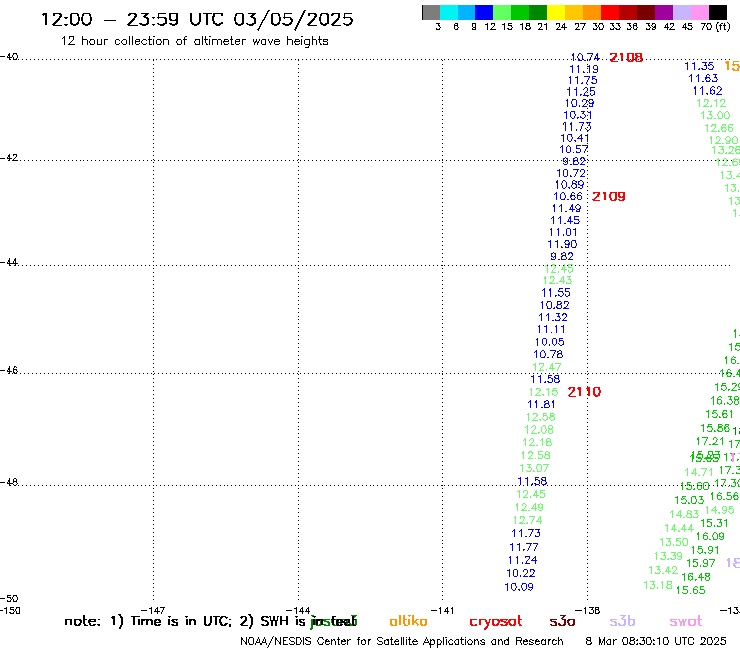This screenshot has width=740, height=650.
Task: Click the light green 15 ft legend swatch
Action: [502, 12]
